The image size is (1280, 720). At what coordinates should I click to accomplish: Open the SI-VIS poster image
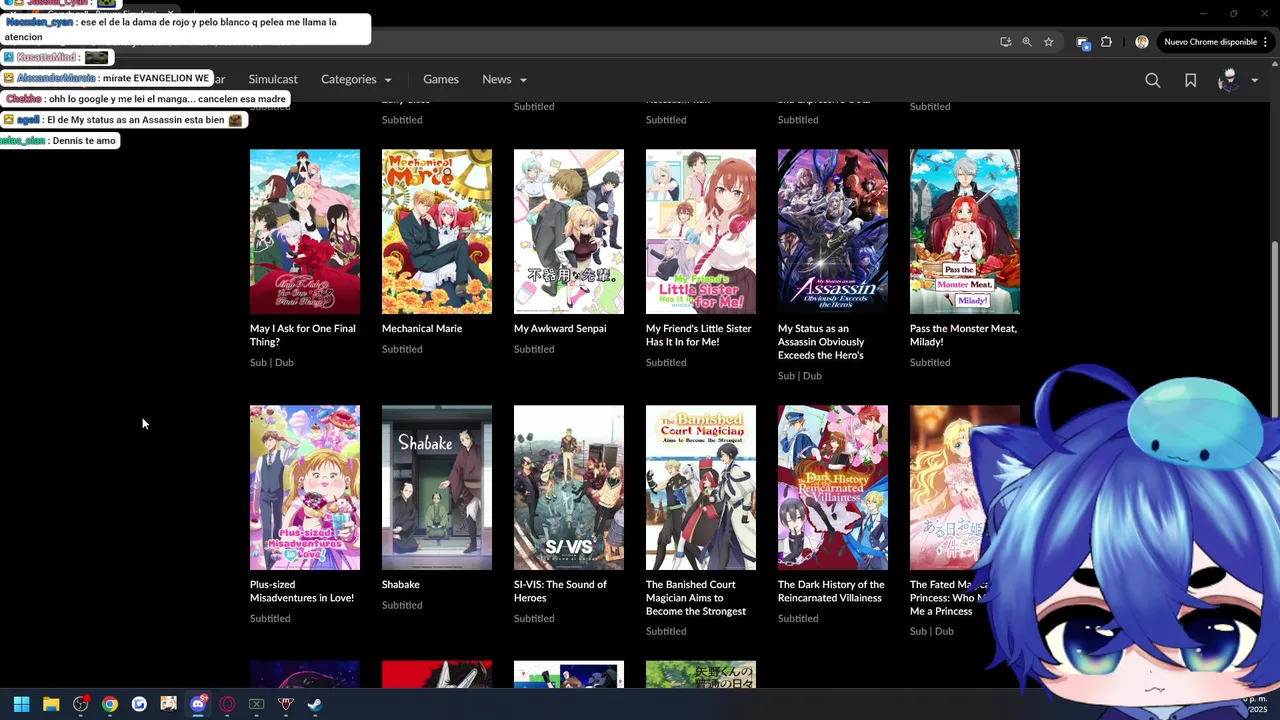[x=569, y=488]
